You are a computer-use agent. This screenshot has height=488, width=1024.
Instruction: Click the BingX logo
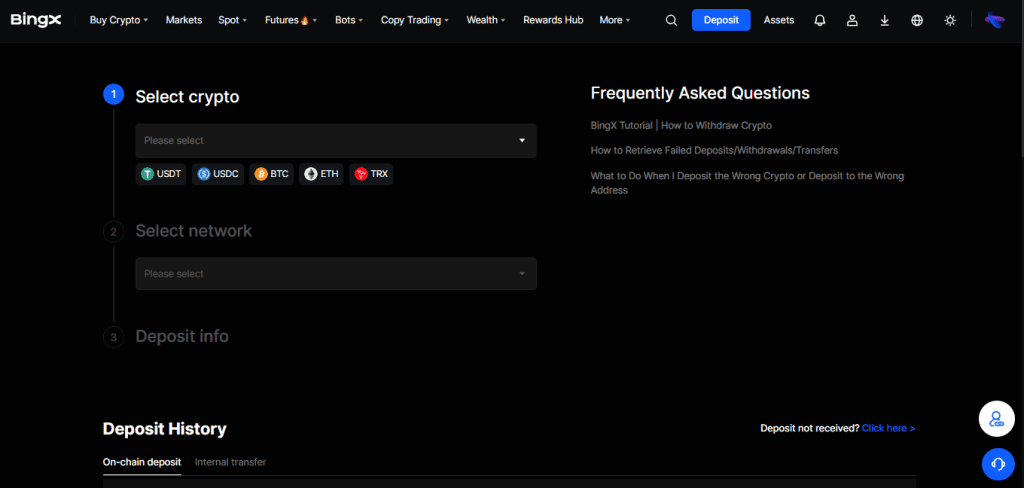pyautogui.click(x=36, y=20)
